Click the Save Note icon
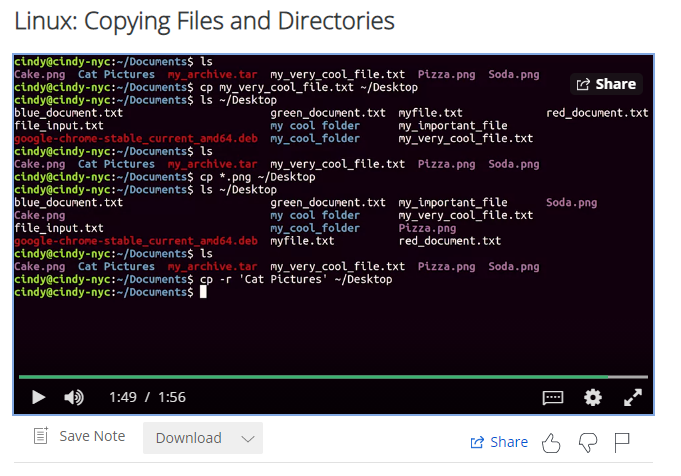 click(x=41, y=435)
